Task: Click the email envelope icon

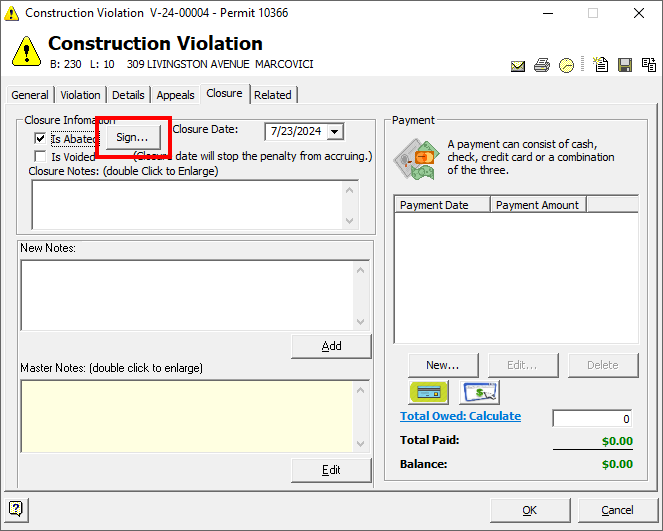Action: tap(518, 66)
